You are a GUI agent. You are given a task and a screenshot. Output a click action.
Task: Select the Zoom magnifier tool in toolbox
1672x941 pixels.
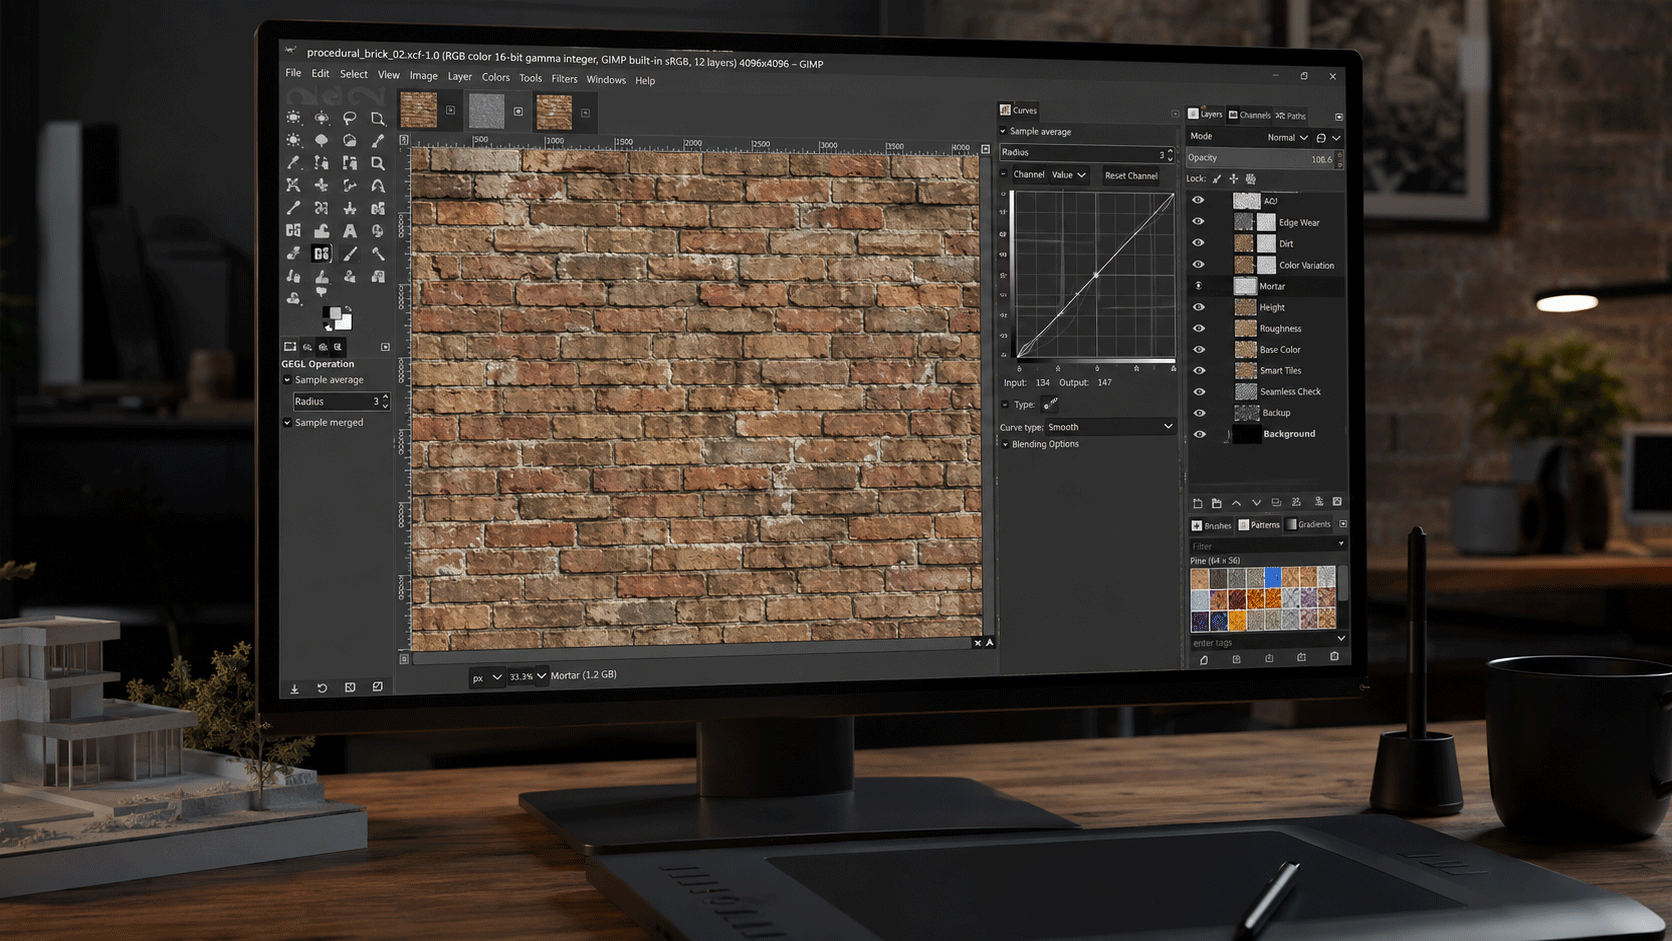point(378,163)
